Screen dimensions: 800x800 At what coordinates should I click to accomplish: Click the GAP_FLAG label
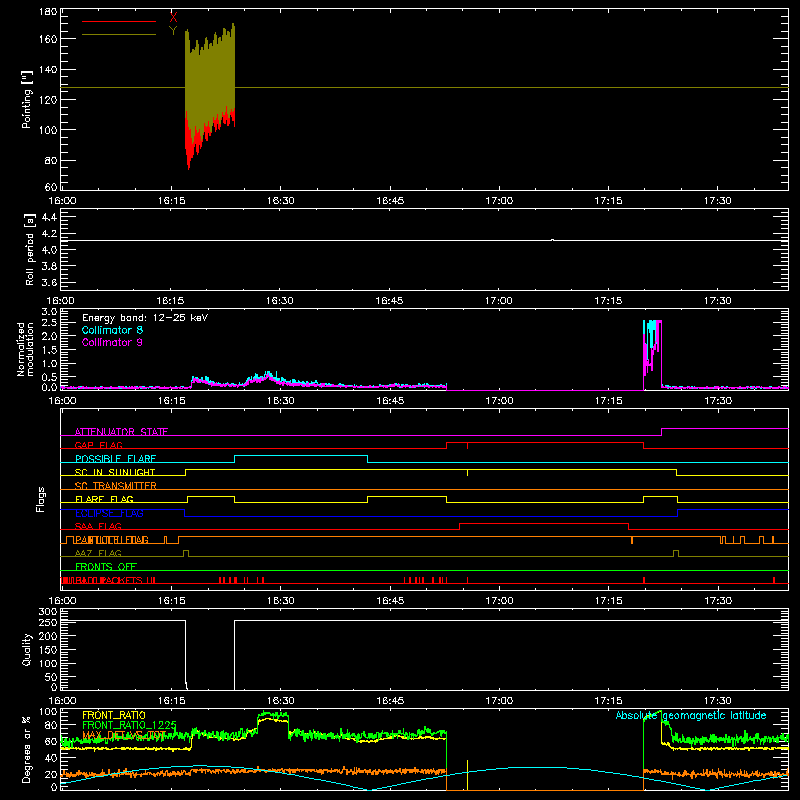pyautogui.click(x=98, y=445)
